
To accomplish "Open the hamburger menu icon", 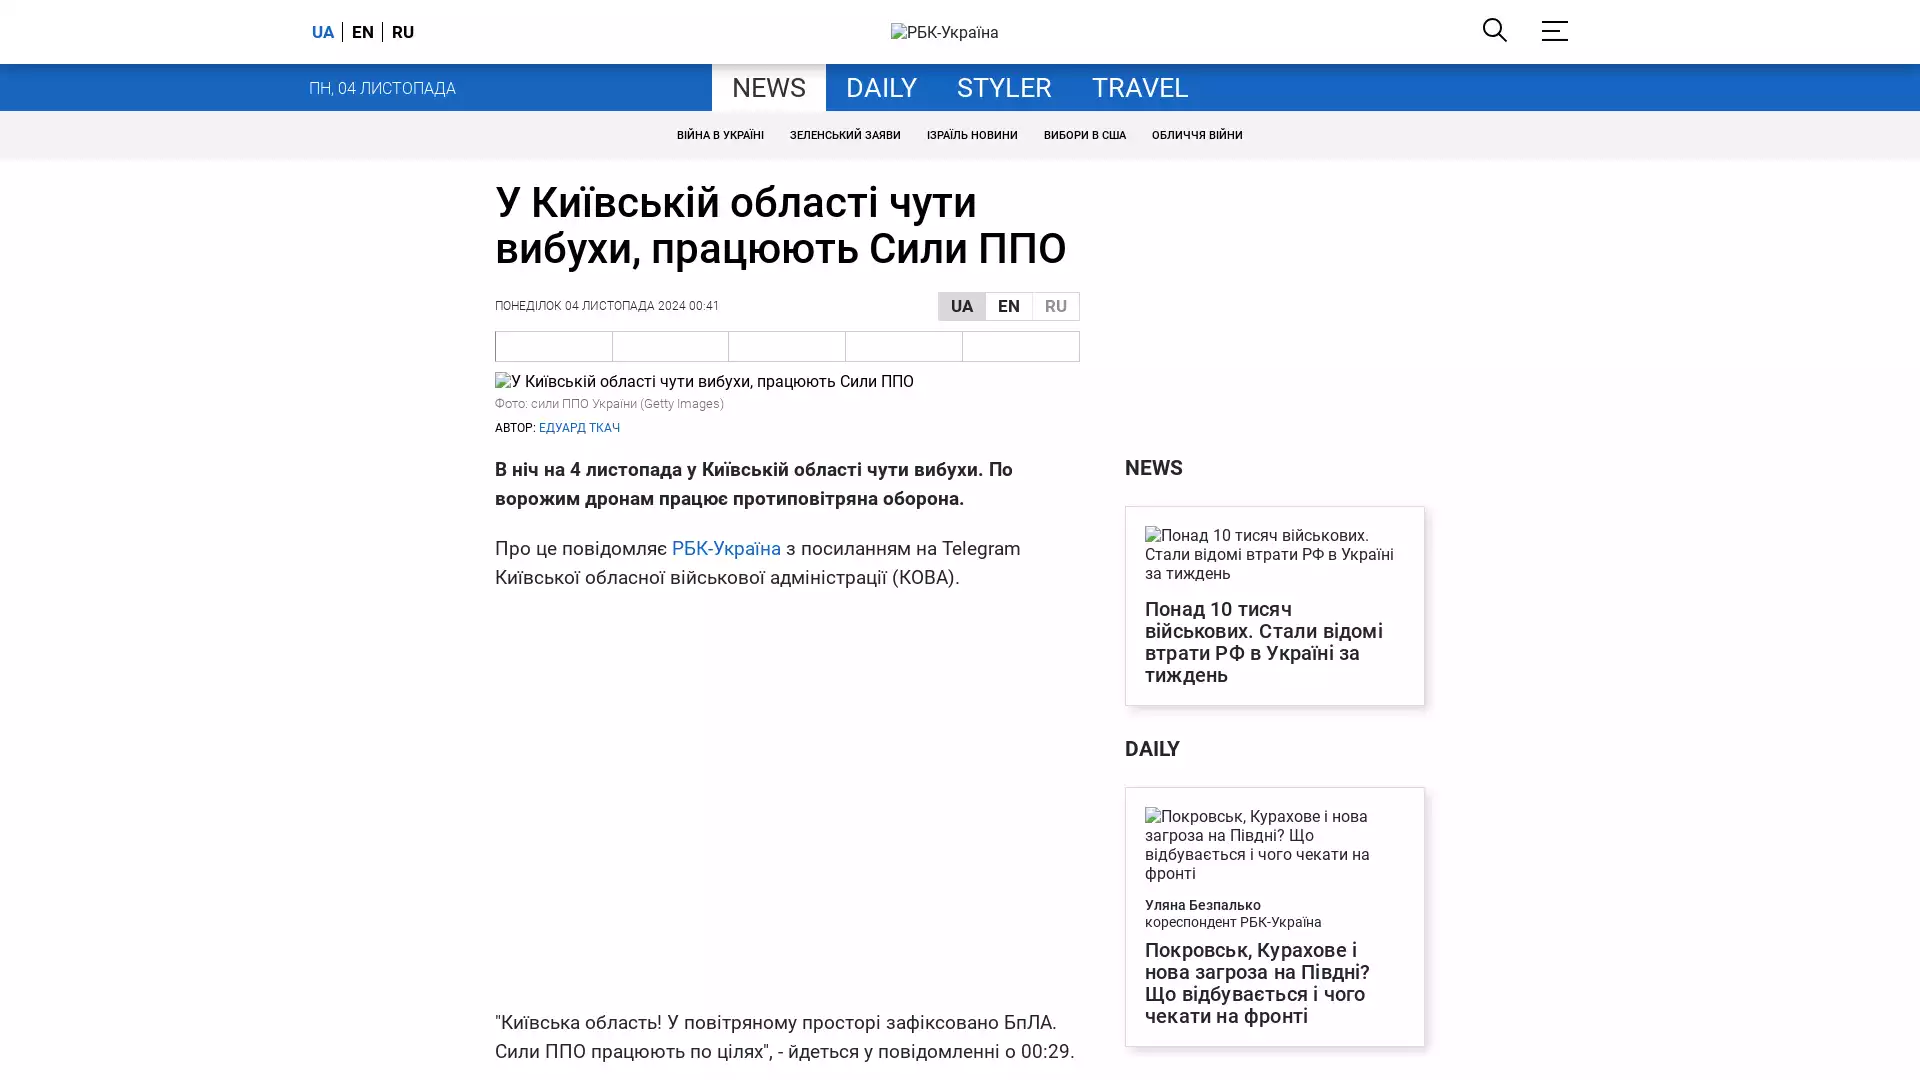I will pyautogui.click(x=1554, y=31).
